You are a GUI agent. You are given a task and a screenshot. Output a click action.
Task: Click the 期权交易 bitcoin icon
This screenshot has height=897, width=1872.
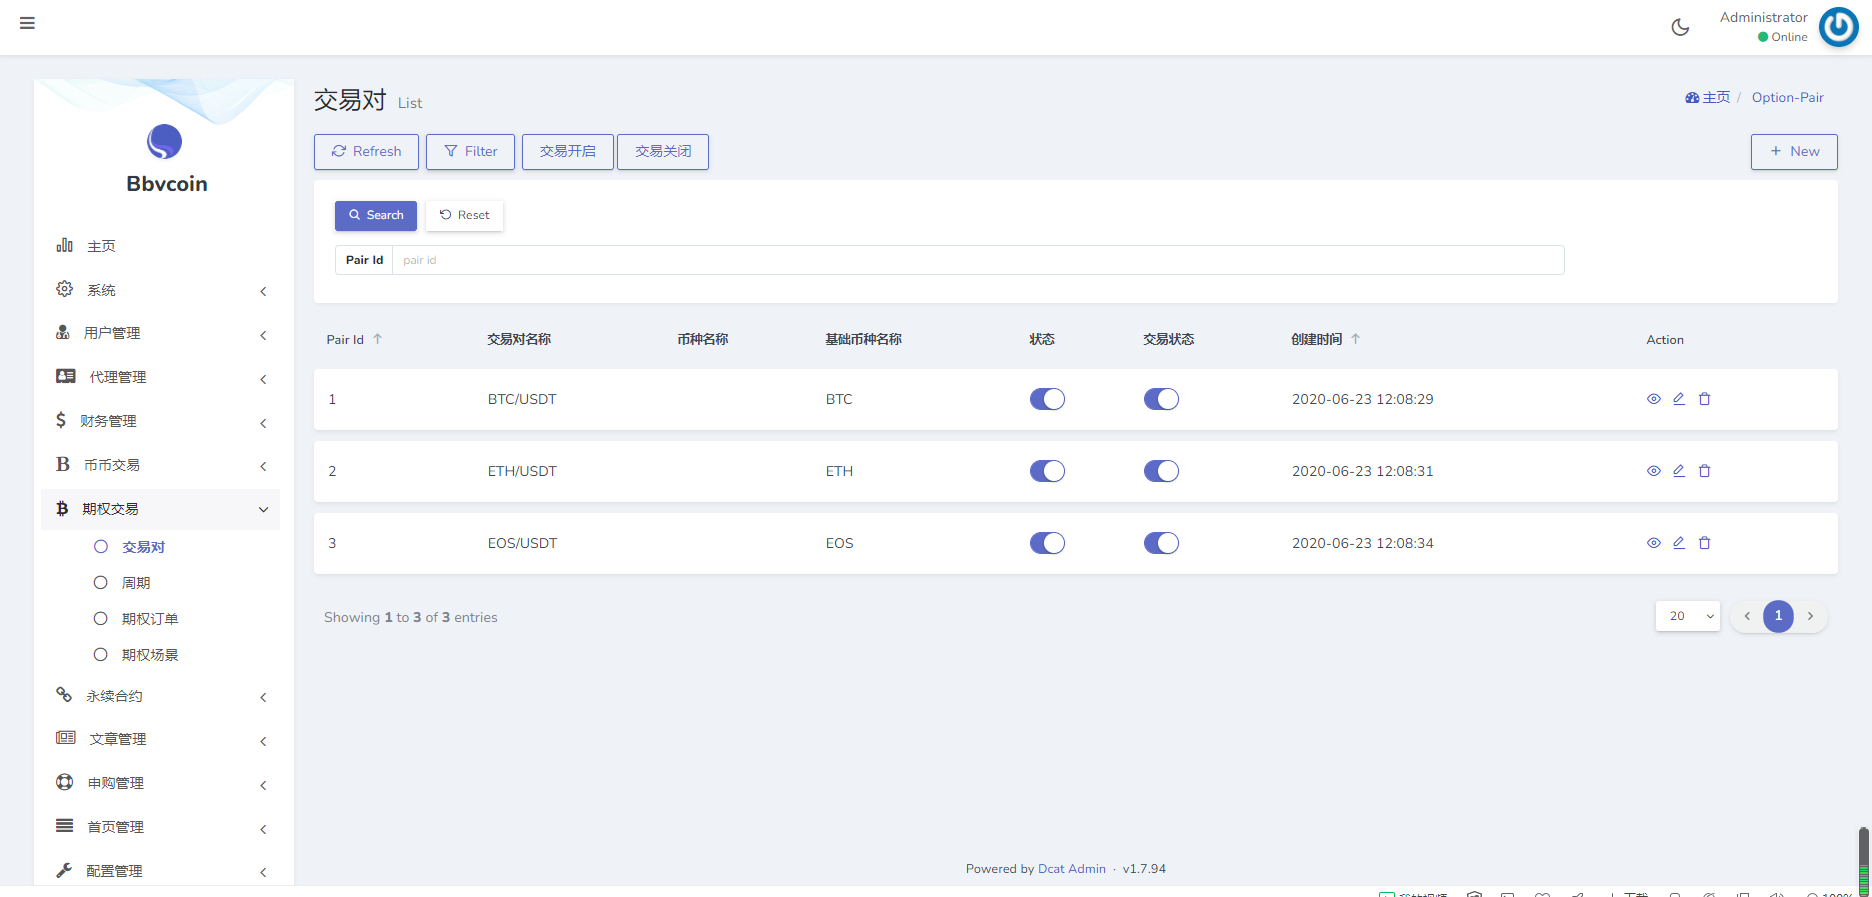click(x=62, y=508)
